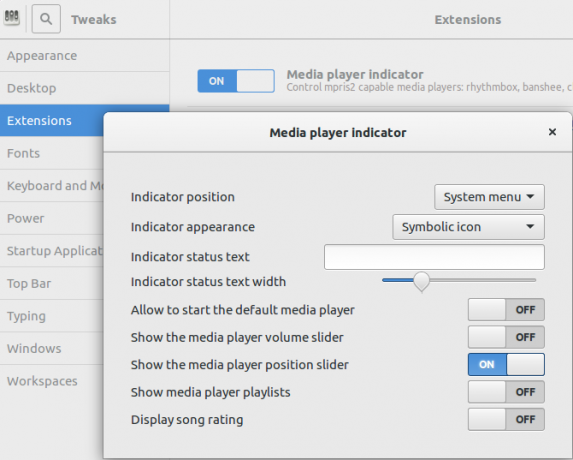Image resolution: width=573 pixels, height=460 pixels.
Task: Click the Tweaks app icon
Action: click(12, 18)
